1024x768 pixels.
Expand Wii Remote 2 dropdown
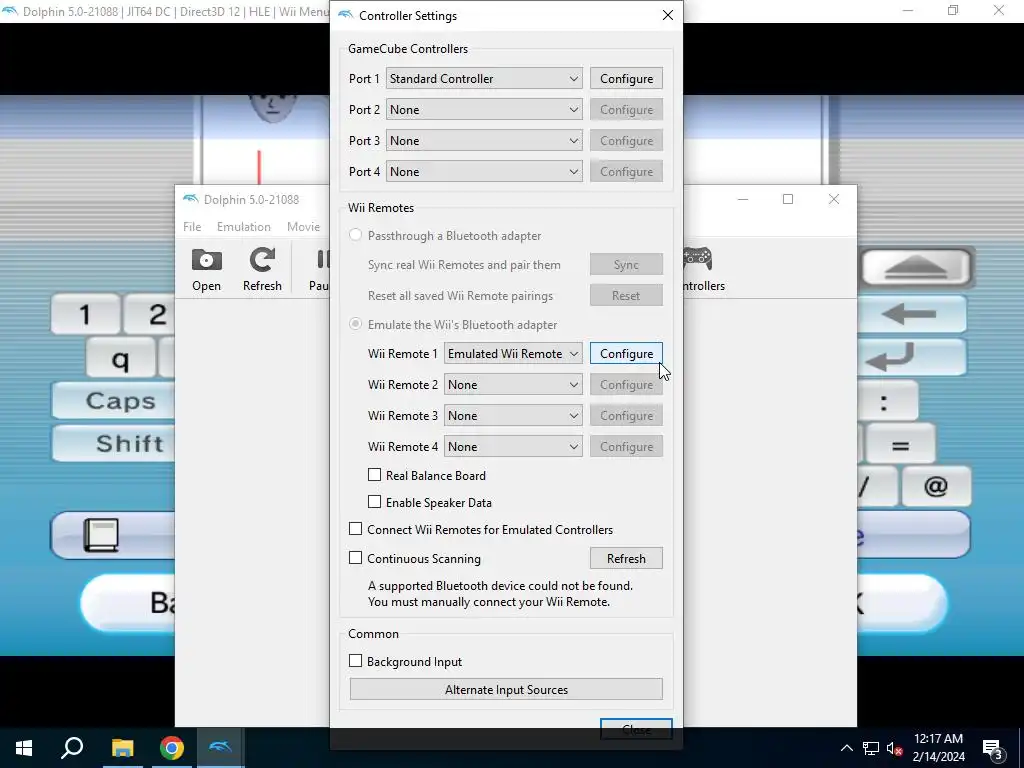(513, 385)
